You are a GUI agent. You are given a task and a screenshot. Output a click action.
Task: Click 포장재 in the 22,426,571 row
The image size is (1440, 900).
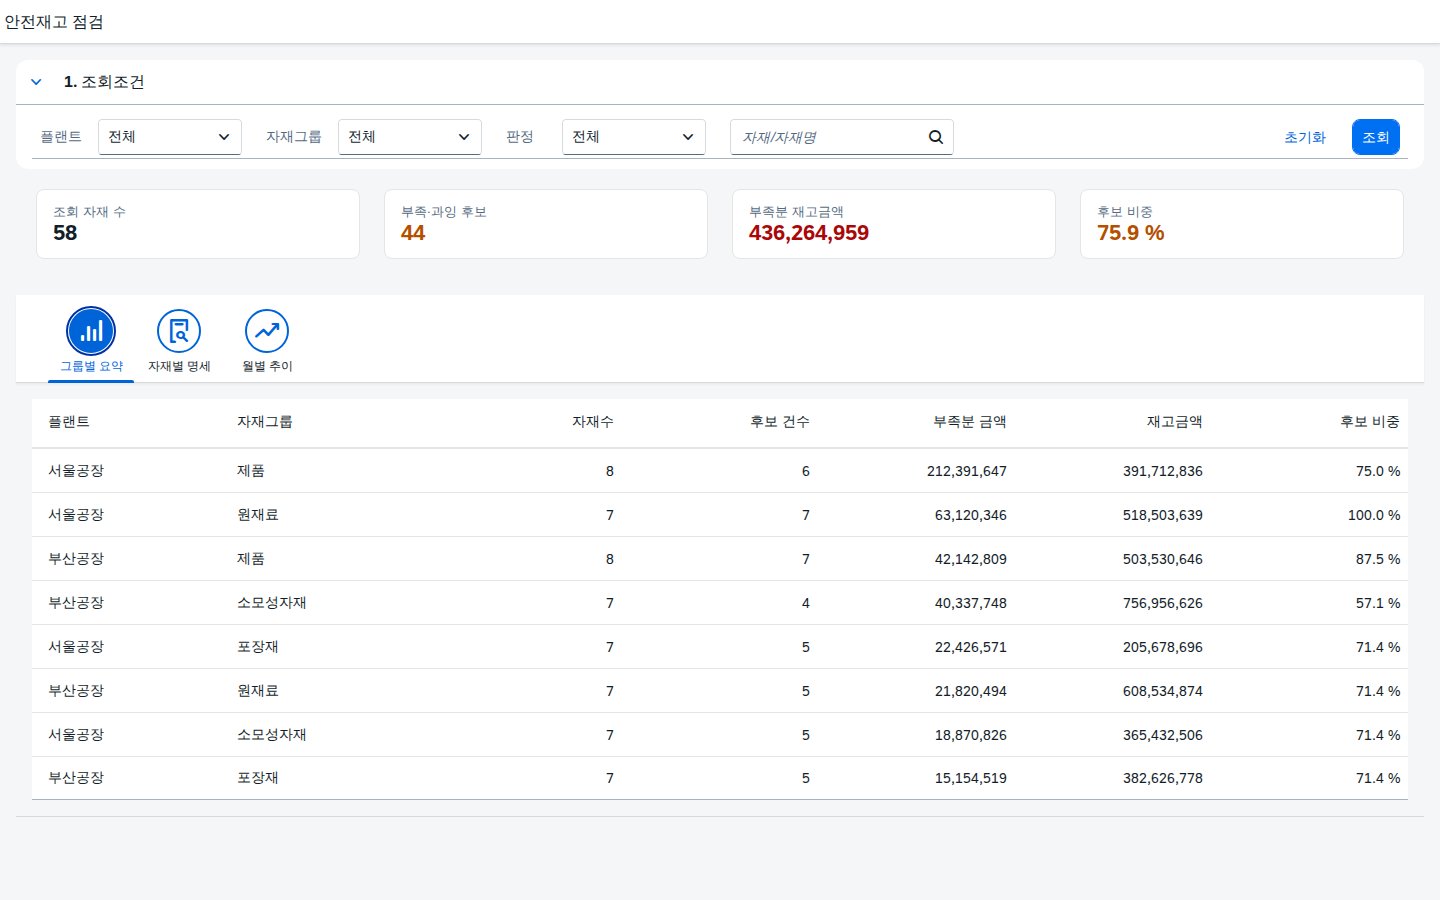pos(258,647)
